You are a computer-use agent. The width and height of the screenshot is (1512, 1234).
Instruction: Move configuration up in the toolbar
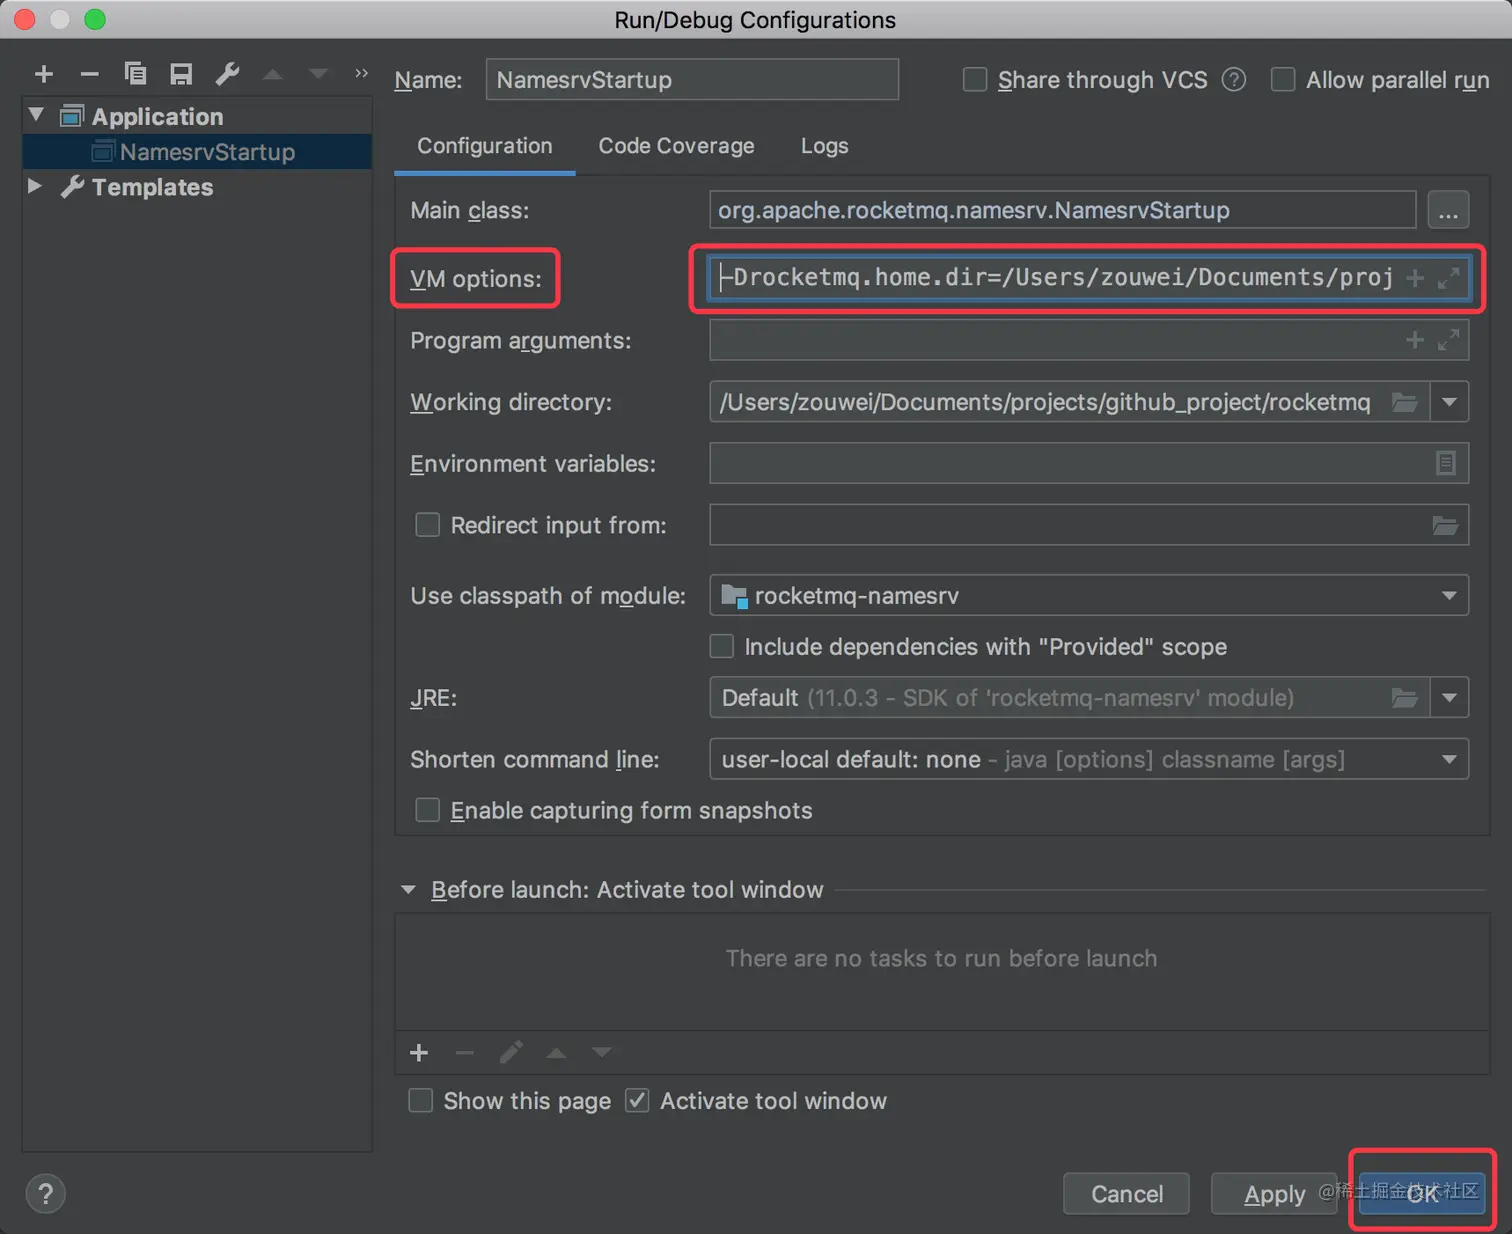(x=272, y=74)
